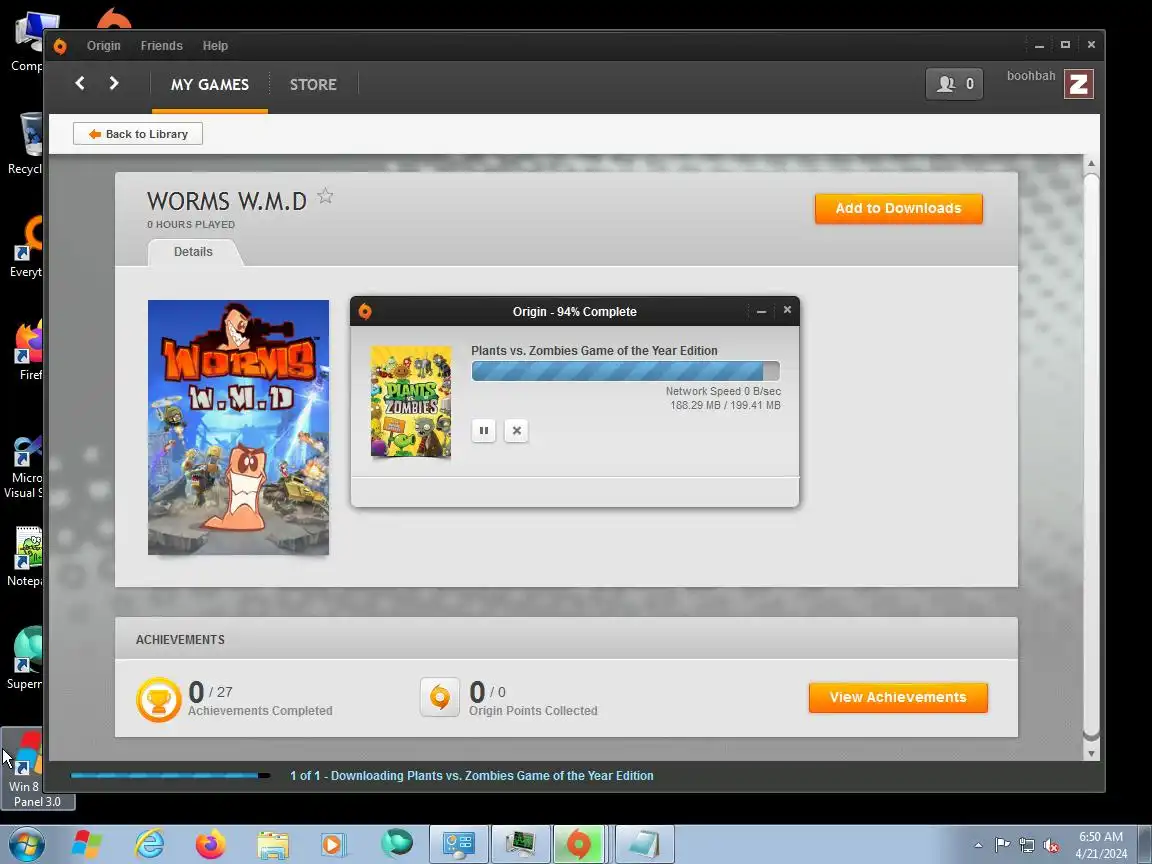Screen dimensions: 1152x864
Task: Click the Achievements Completed label
Action: tap(260, 710)
